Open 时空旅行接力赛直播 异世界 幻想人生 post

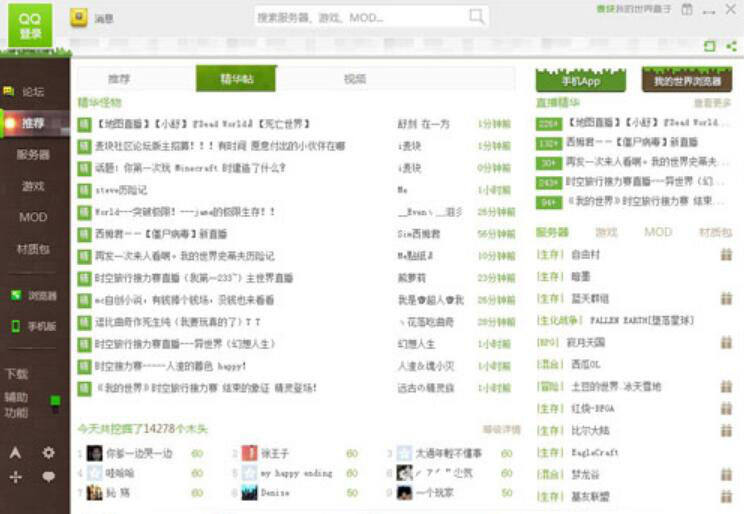coord(185,344)
